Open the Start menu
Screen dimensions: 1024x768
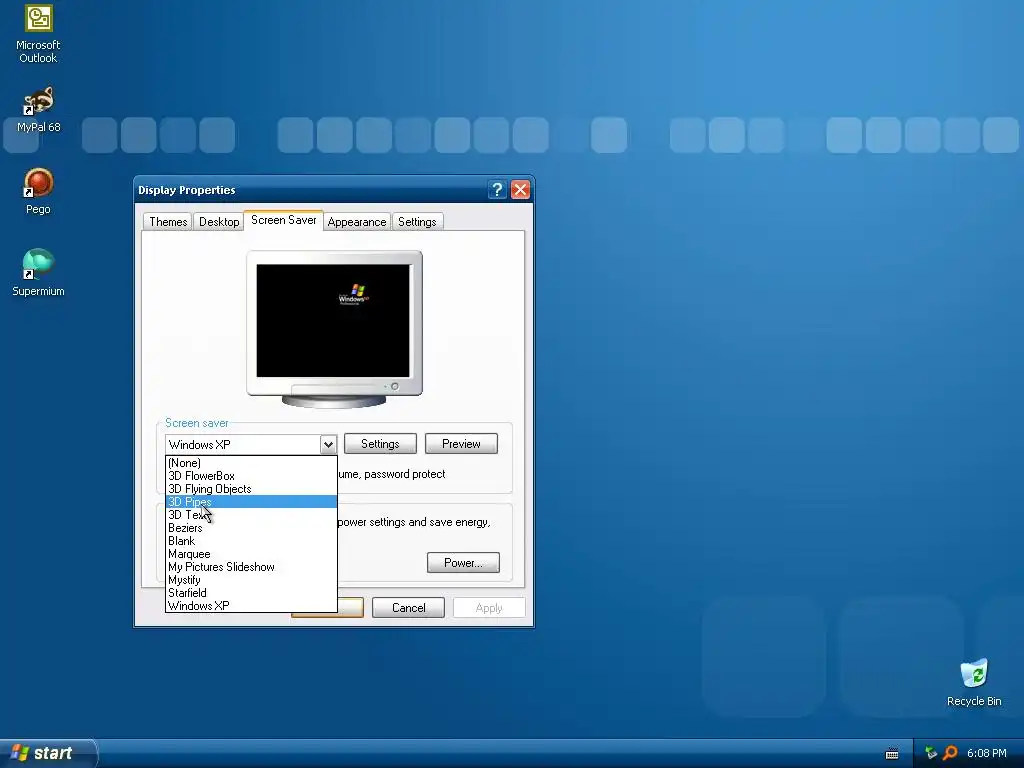point(48,753)
